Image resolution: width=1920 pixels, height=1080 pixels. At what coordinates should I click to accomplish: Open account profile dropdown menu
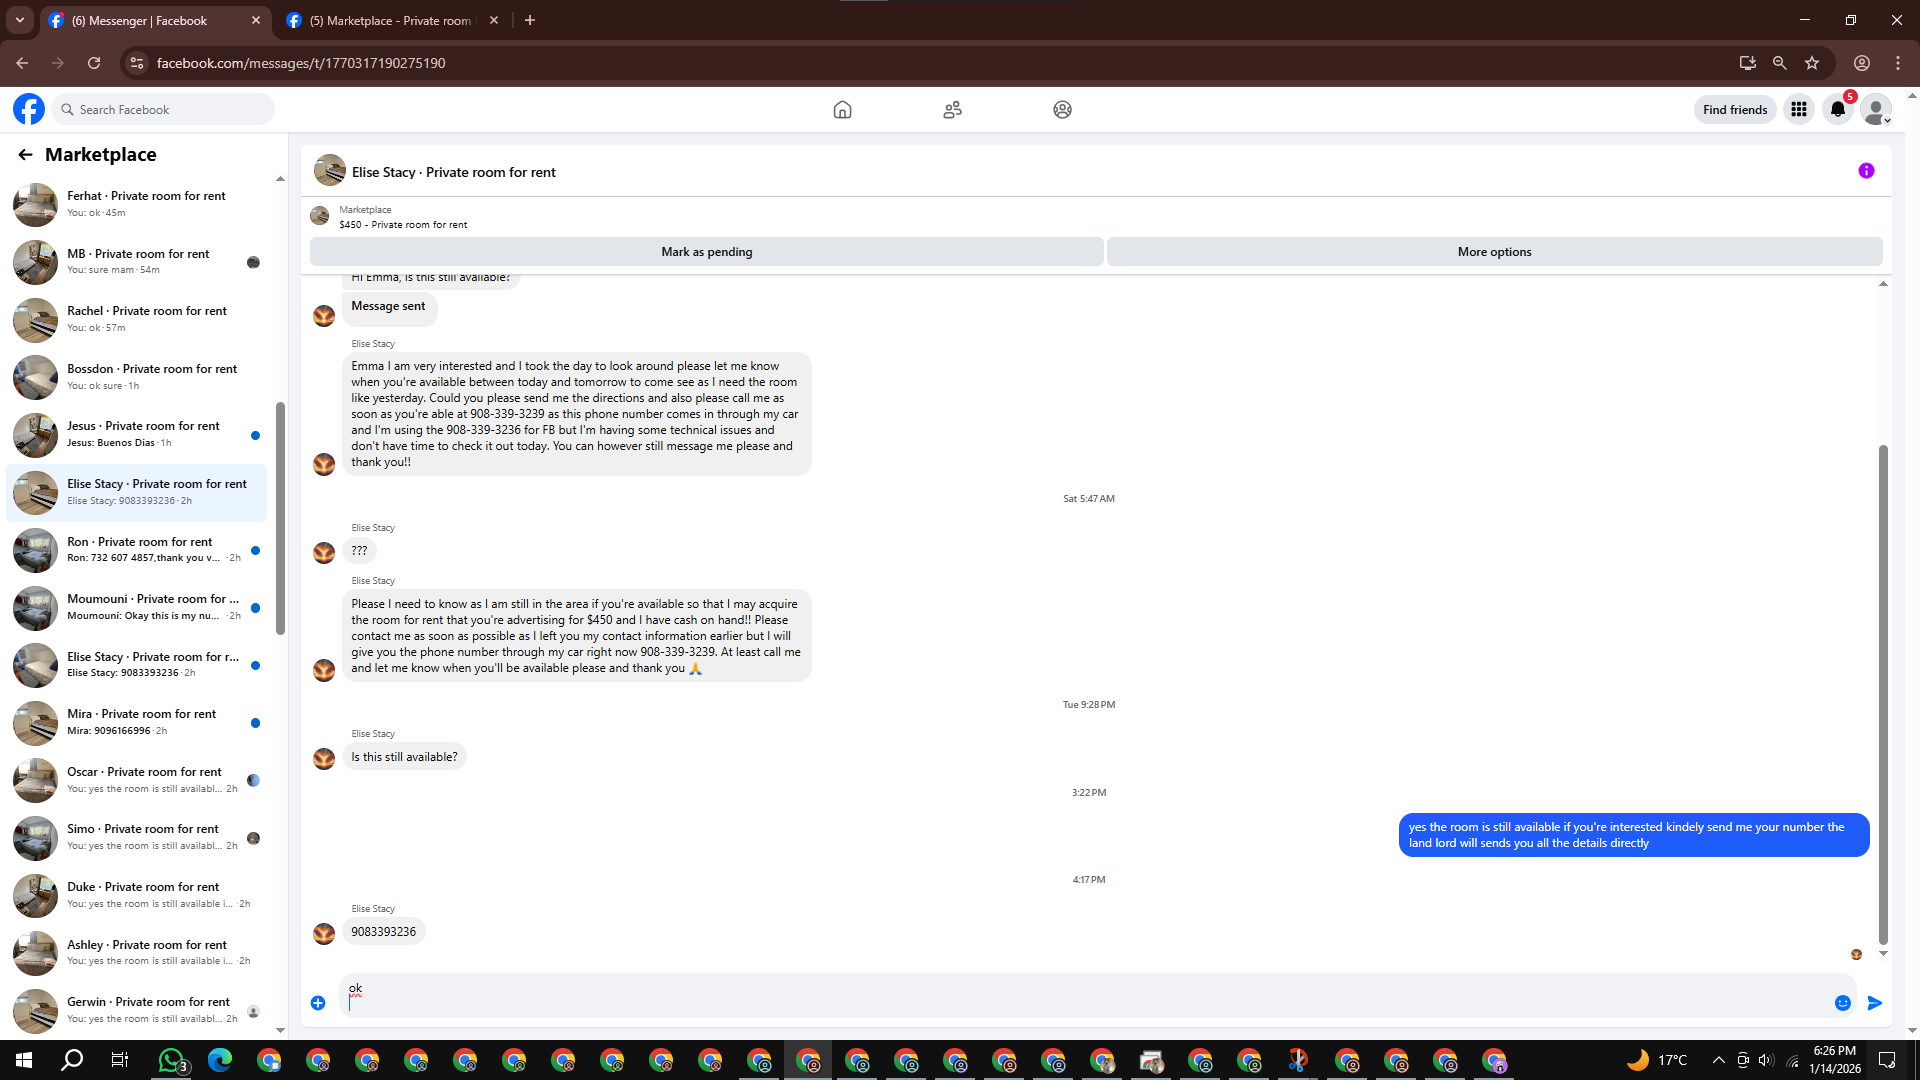tap(1876, 109)
